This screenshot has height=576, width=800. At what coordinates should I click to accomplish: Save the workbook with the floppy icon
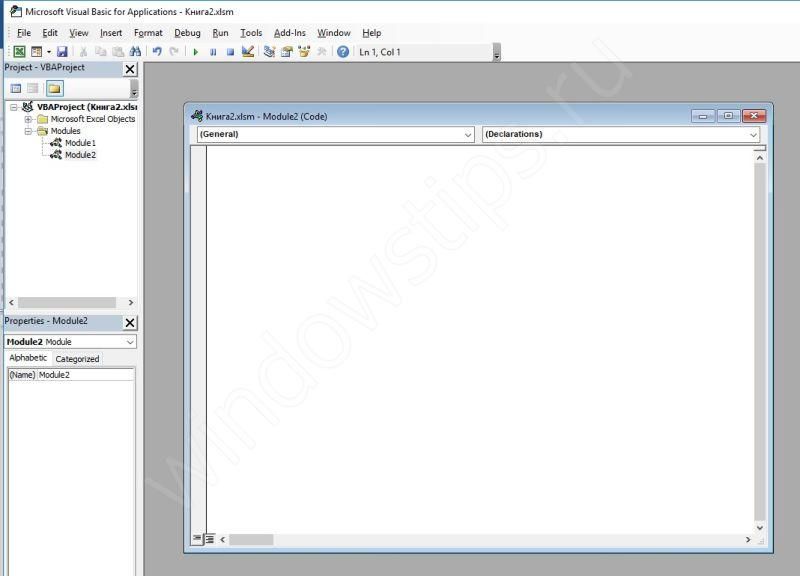click(62, 52)
